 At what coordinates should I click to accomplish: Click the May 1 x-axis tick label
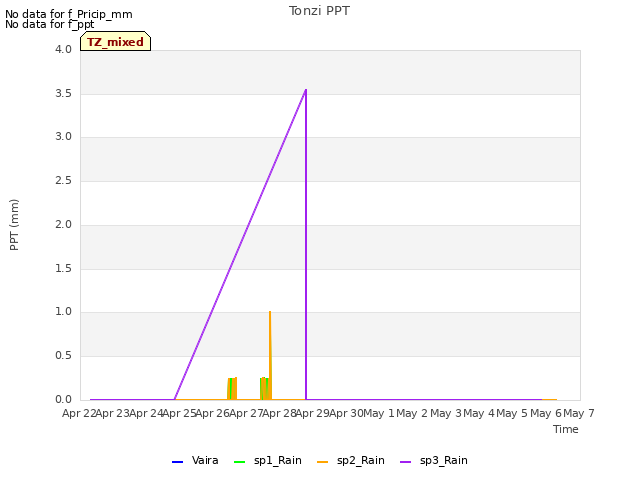(379, 413)
